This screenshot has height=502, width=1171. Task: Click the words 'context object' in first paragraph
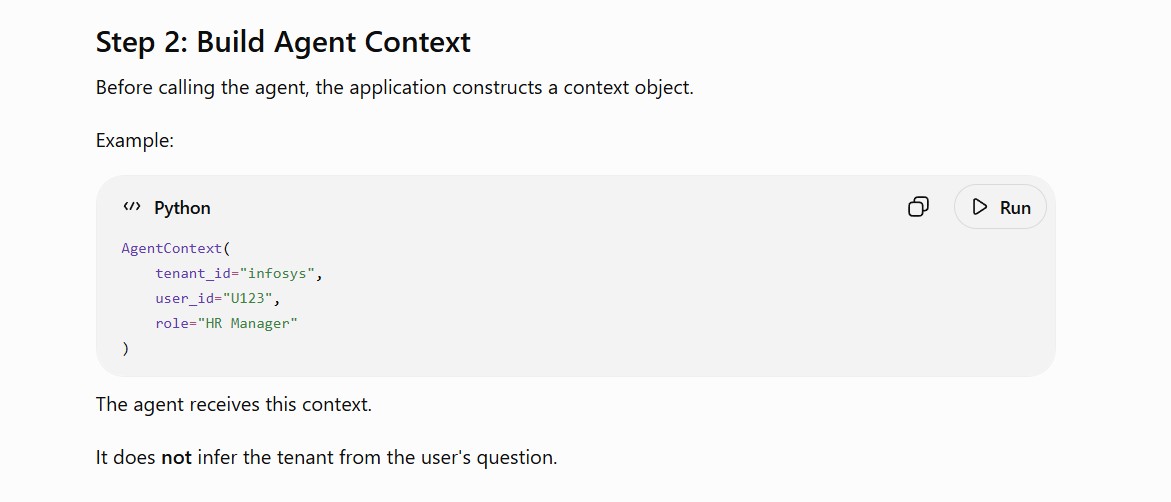pos(628,88)
